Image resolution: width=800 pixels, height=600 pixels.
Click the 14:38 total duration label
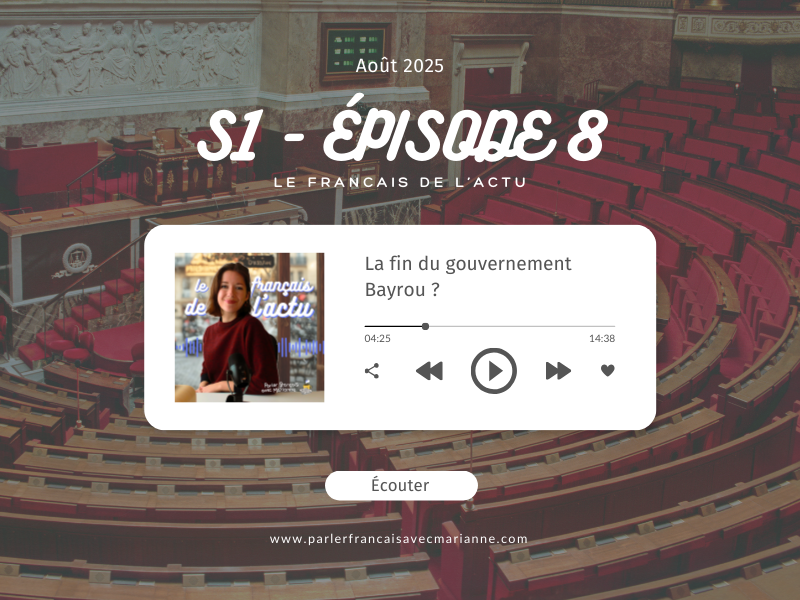tap(601, 340)
